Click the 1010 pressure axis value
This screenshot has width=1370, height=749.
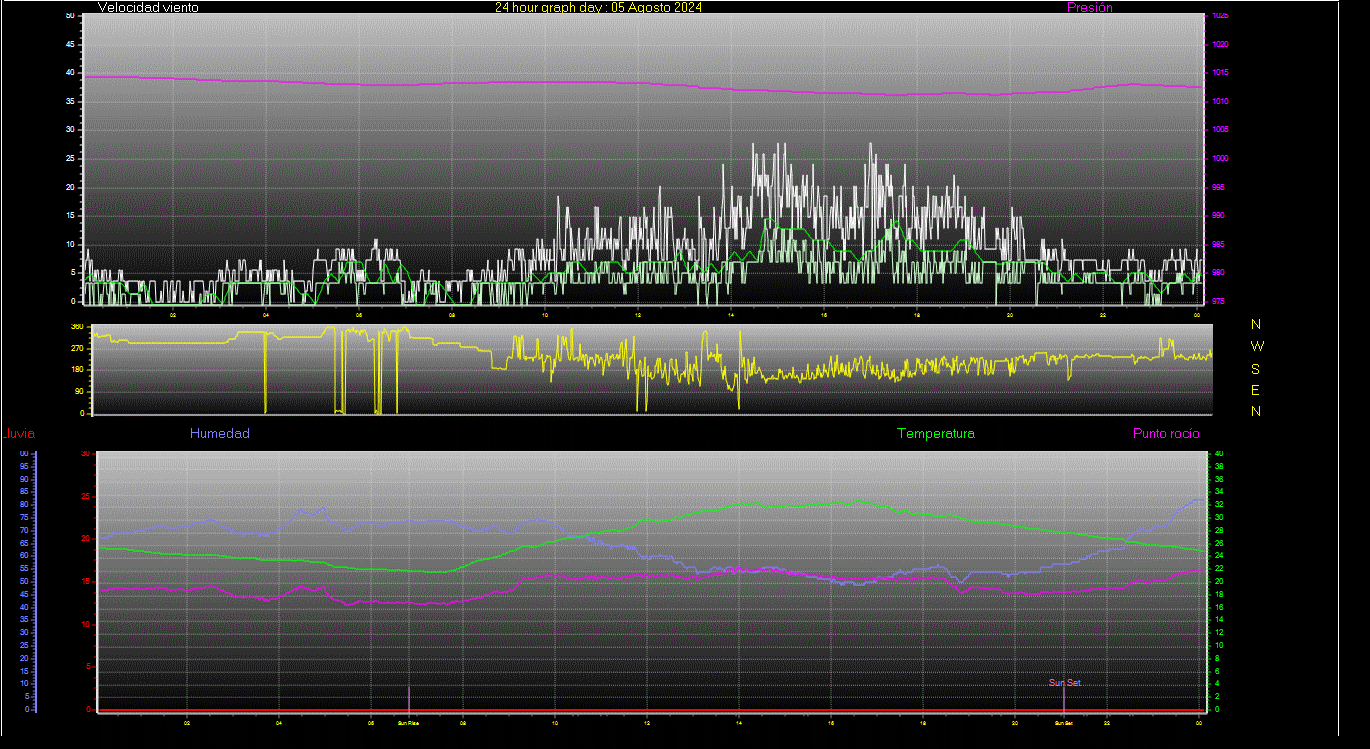(x=1220, y=101)
